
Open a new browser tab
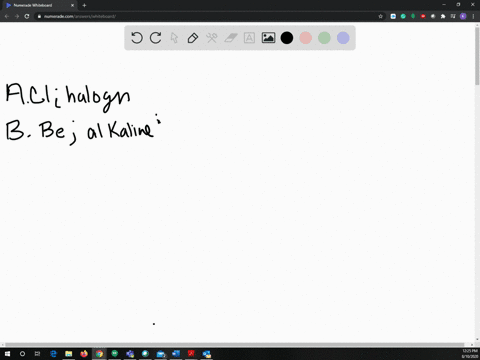(x=84, y=5)
